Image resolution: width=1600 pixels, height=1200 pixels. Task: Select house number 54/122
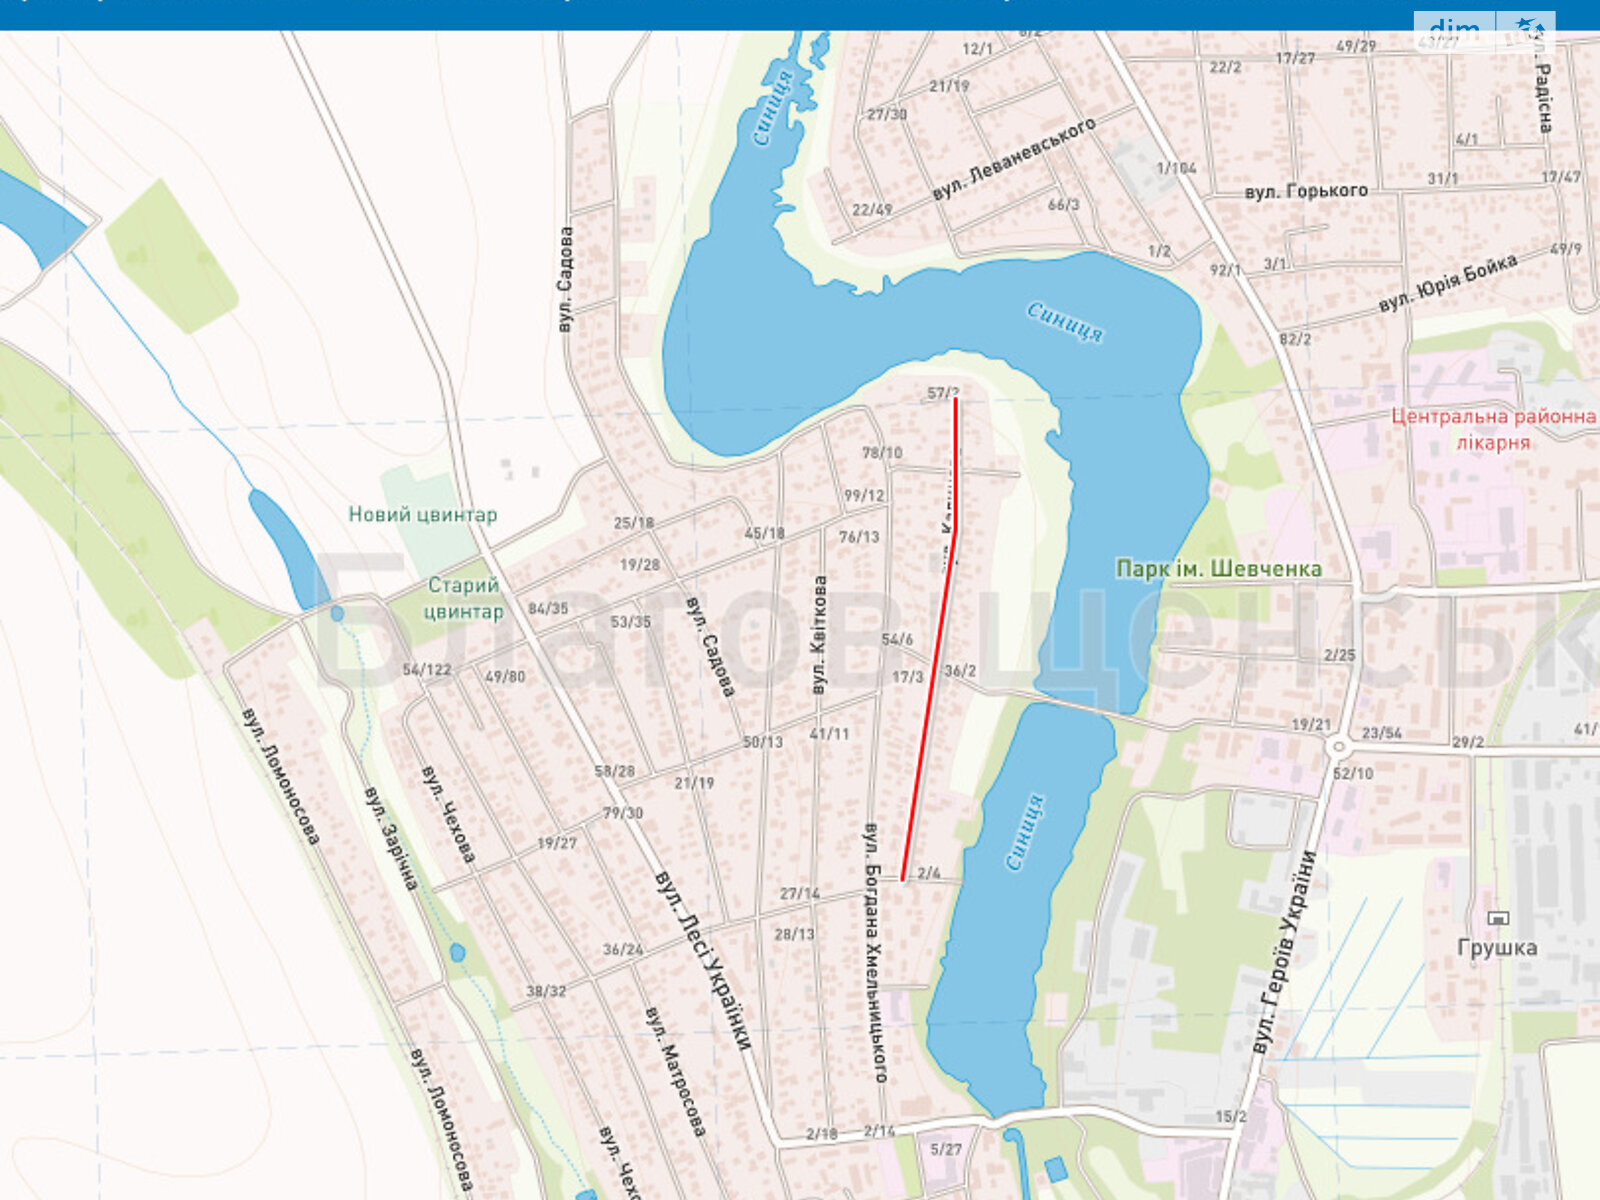tap(427, 670)
